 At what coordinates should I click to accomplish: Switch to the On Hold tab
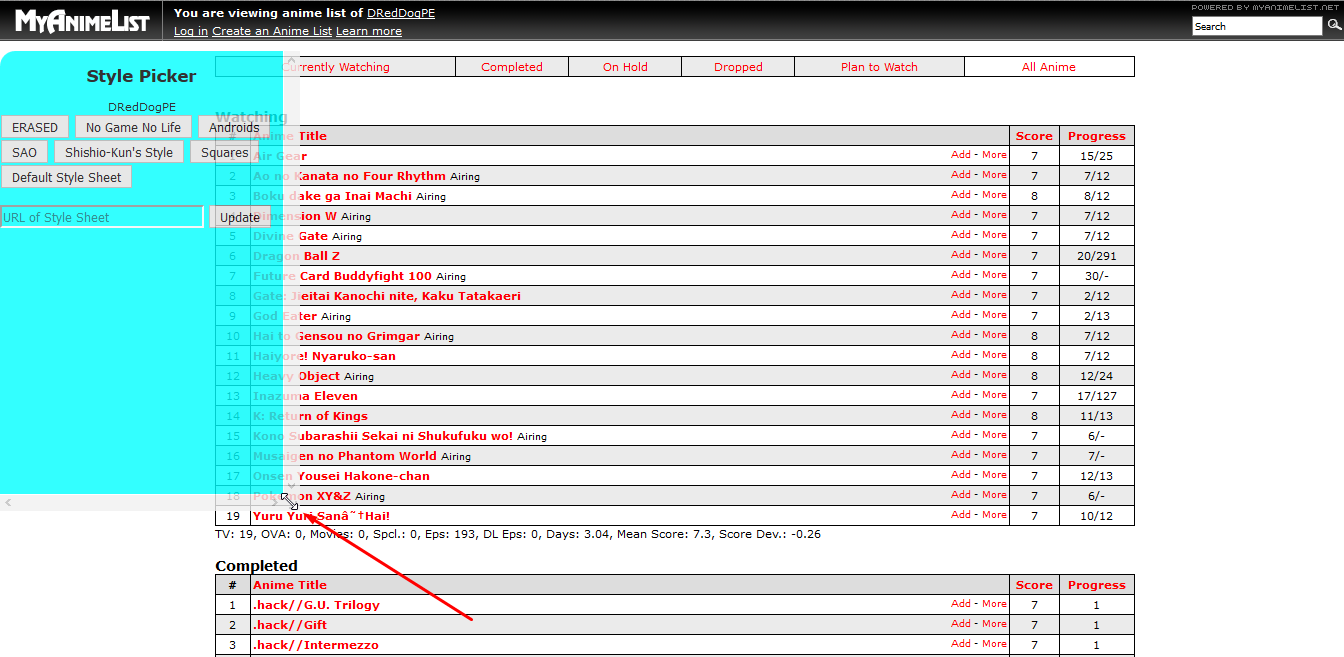[x=625, y=67]
